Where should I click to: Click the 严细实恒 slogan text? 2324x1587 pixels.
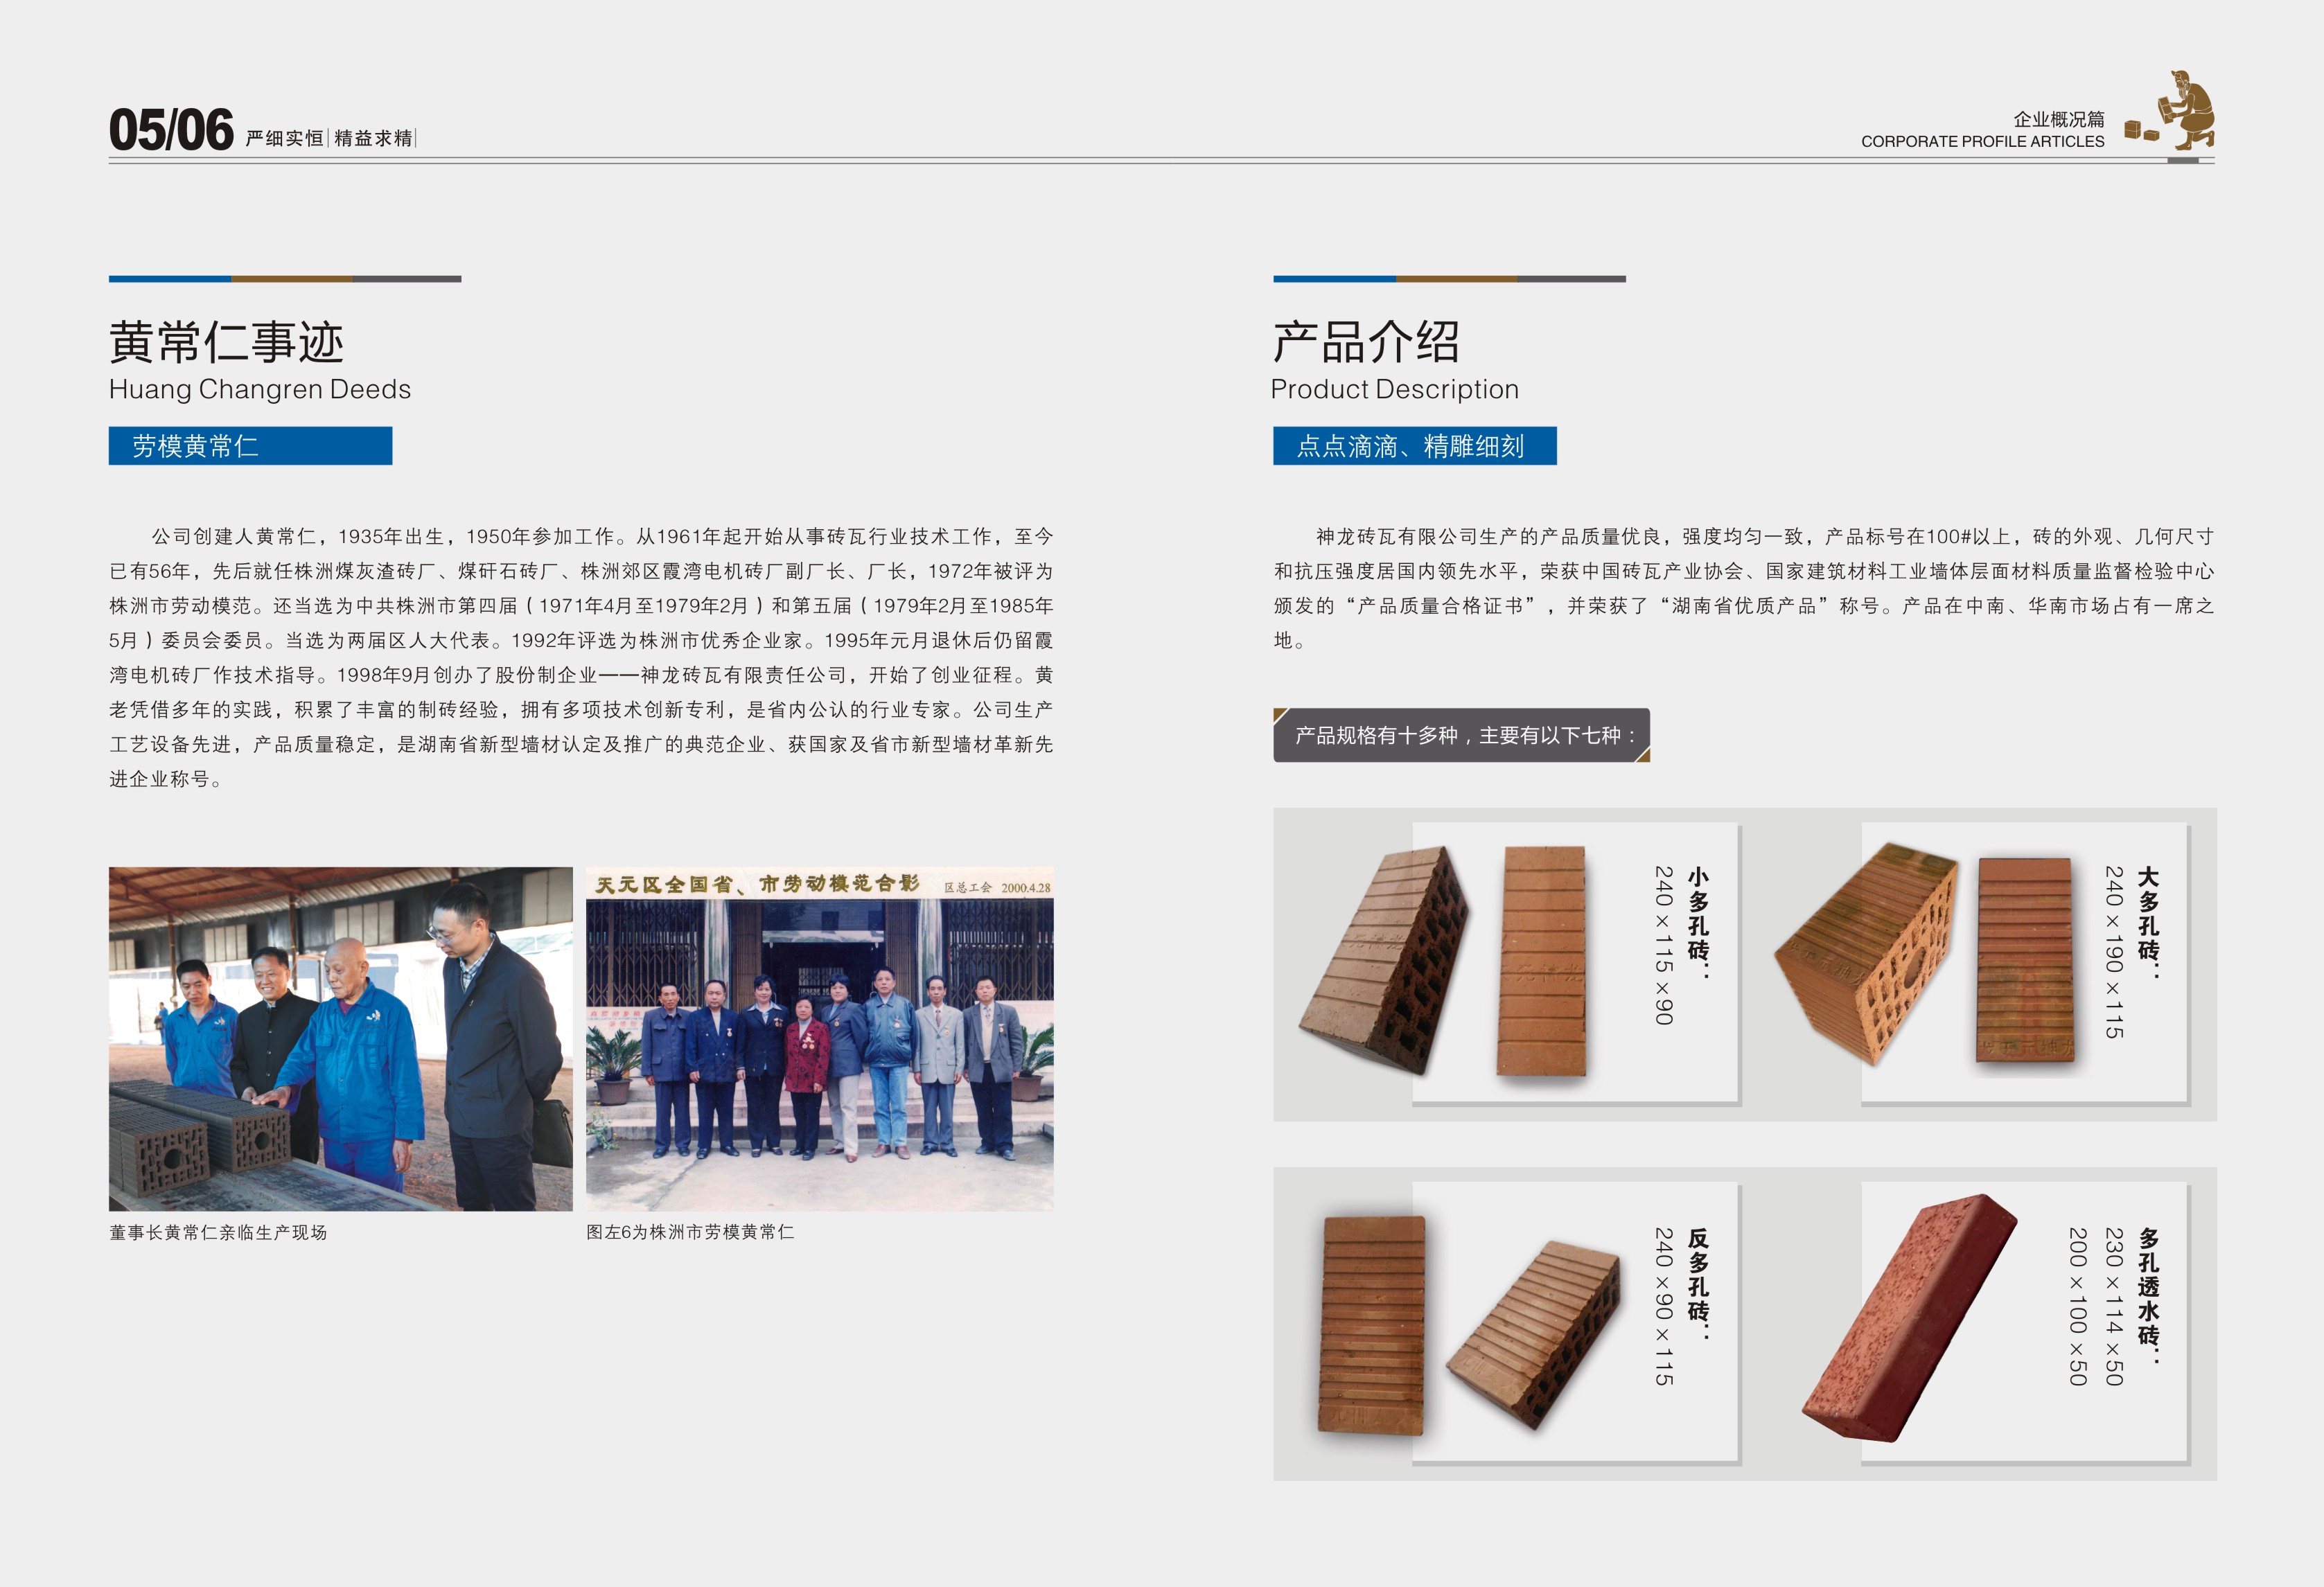coord(284,138)
